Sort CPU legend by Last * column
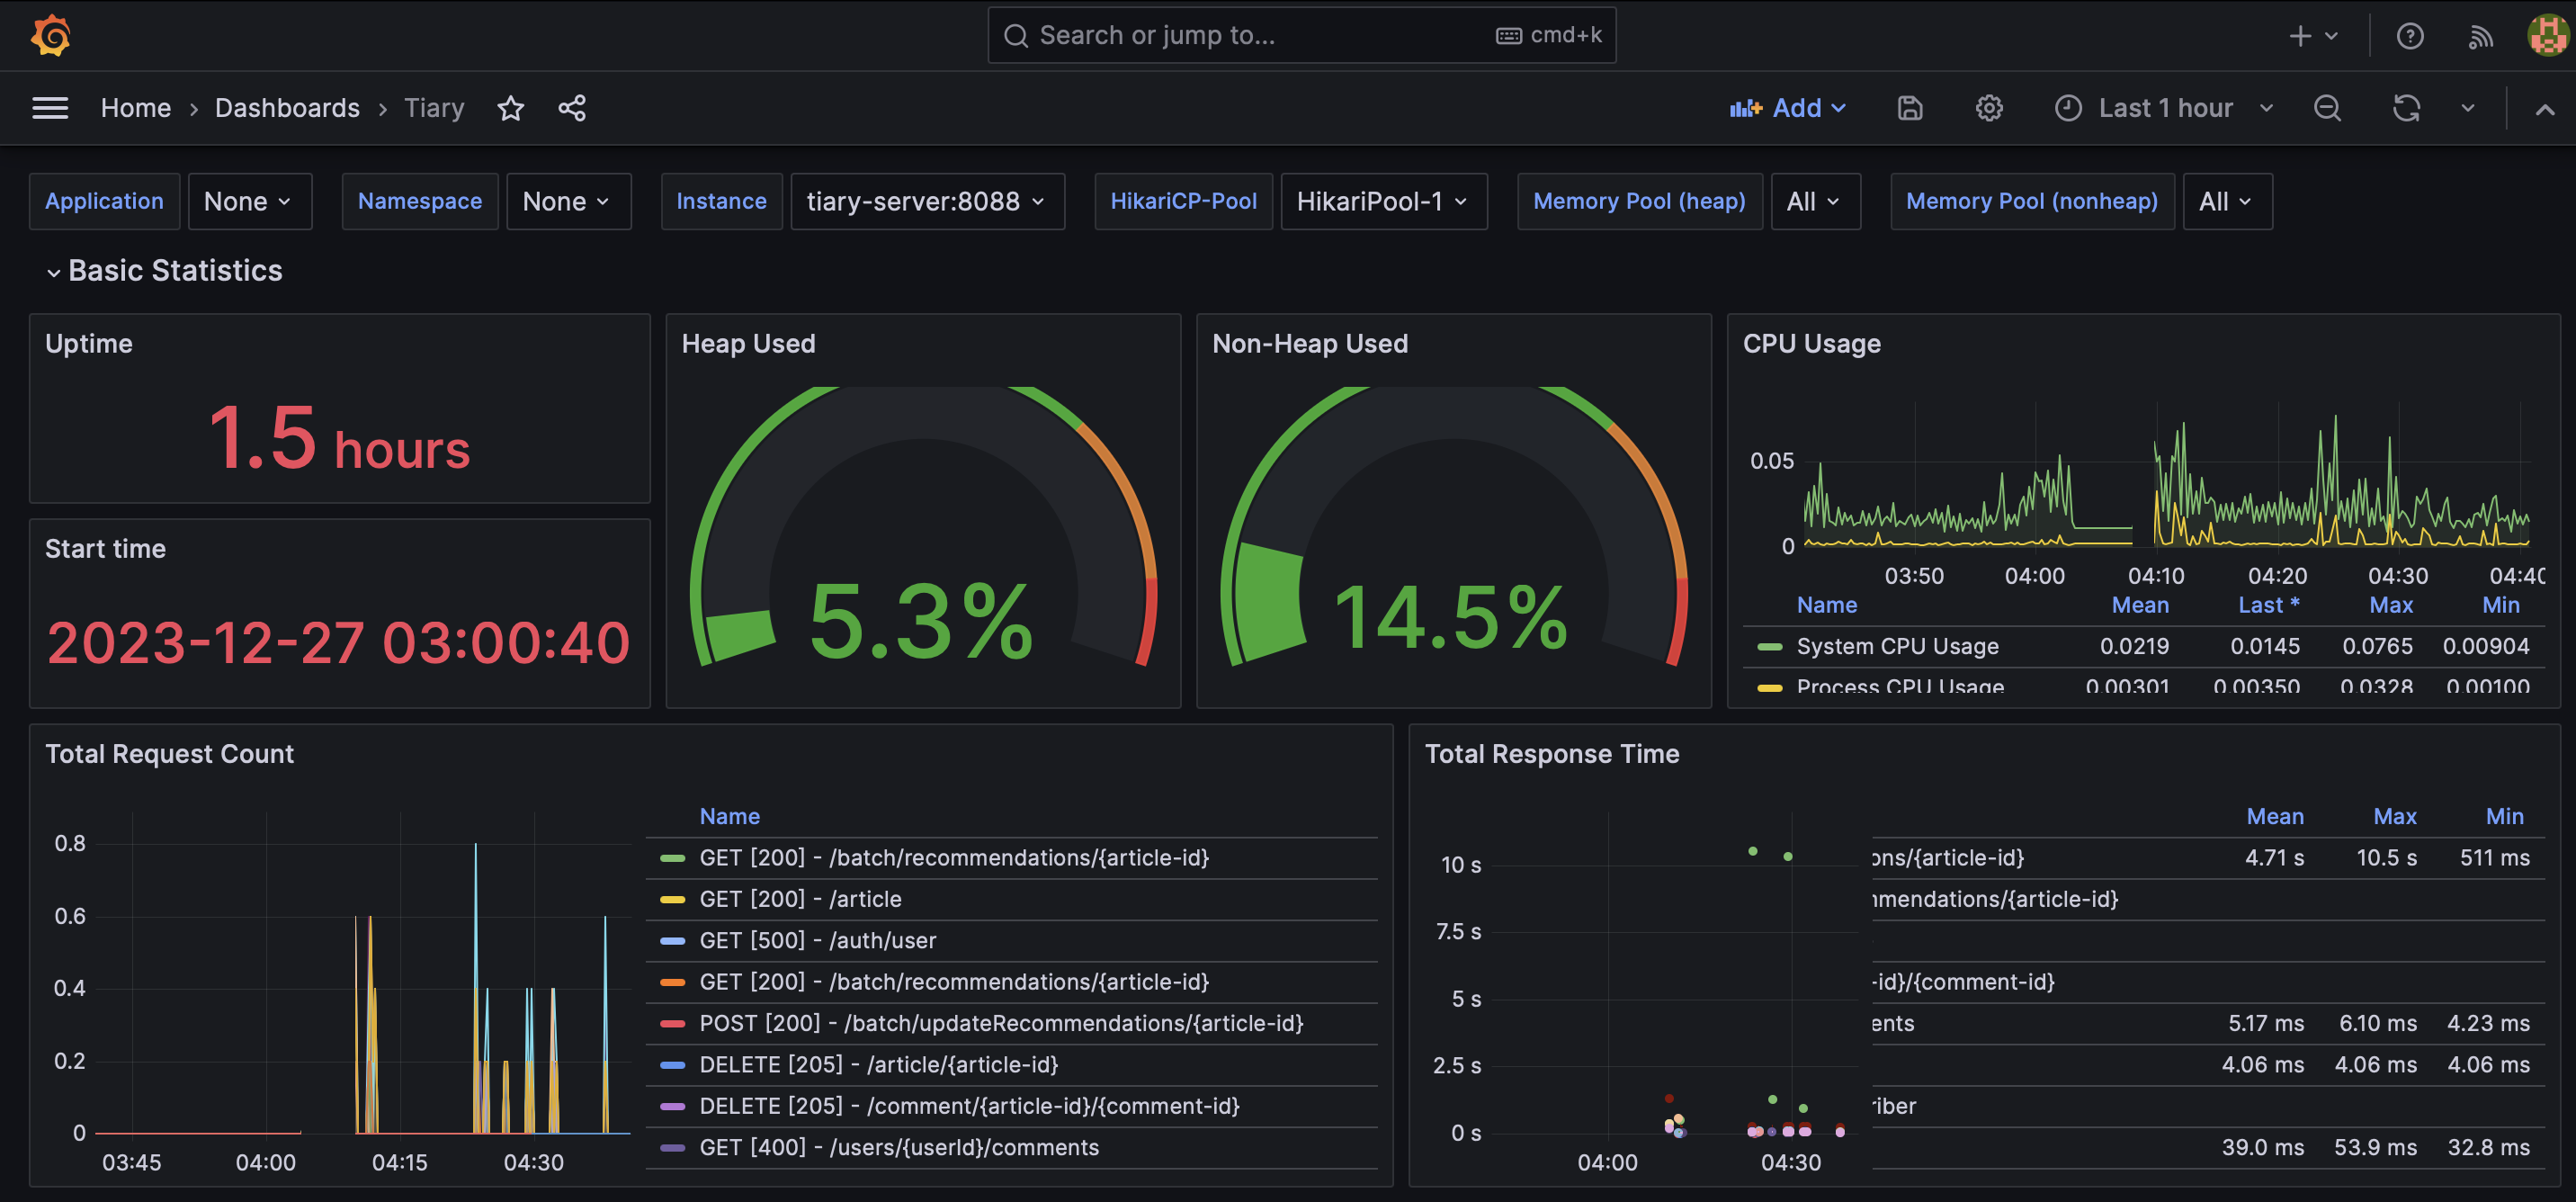This screenshot has height=1202, width=2576. [x=2268, y=605]
